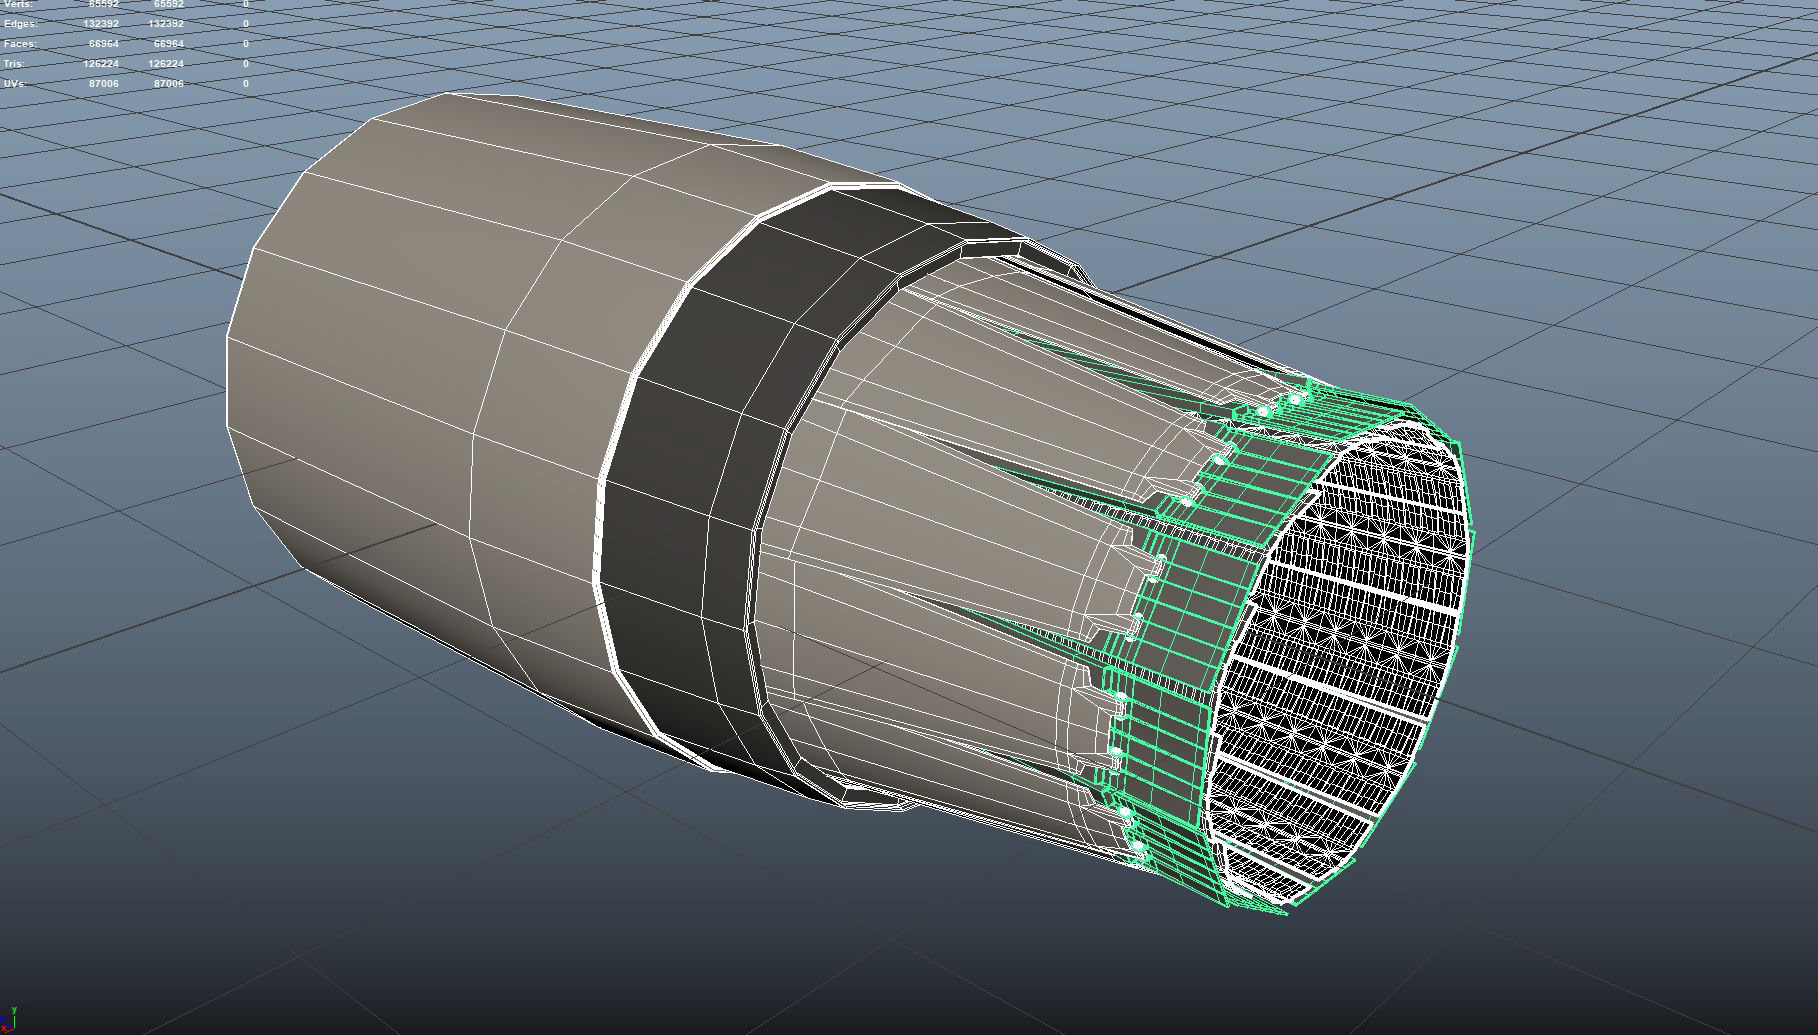Click the "Tris:" poly count label
The height and width of the screenshot is (1035, 1818).
16,64
